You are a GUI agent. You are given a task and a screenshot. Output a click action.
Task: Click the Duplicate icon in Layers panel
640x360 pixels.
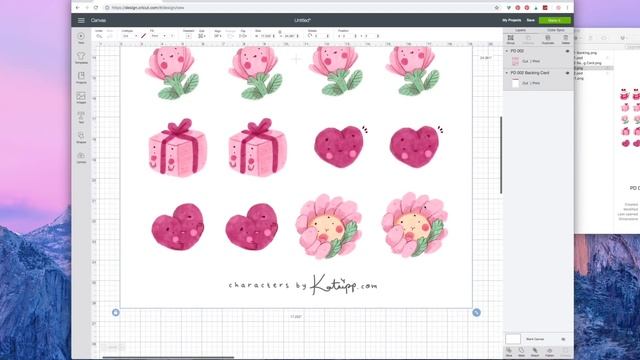click(x=548, y=39)
